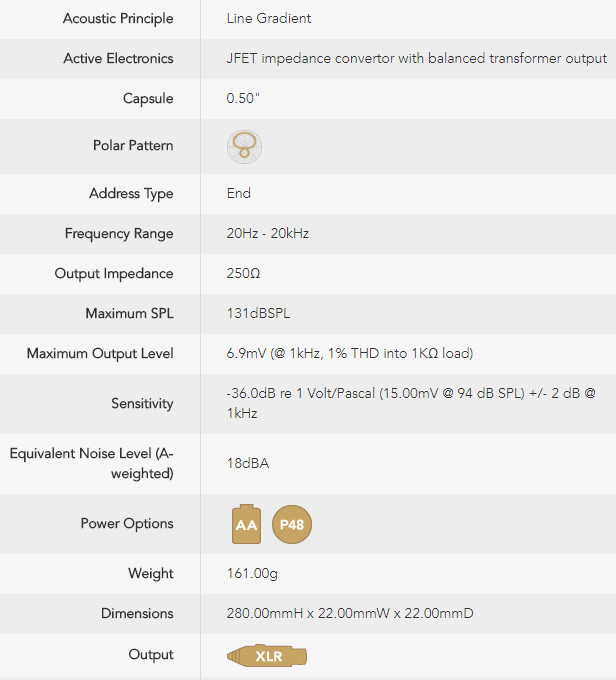Screen dimensions: 616x680
Task: Click the 18dBA equivalent noise value
Action: (248, 463)
